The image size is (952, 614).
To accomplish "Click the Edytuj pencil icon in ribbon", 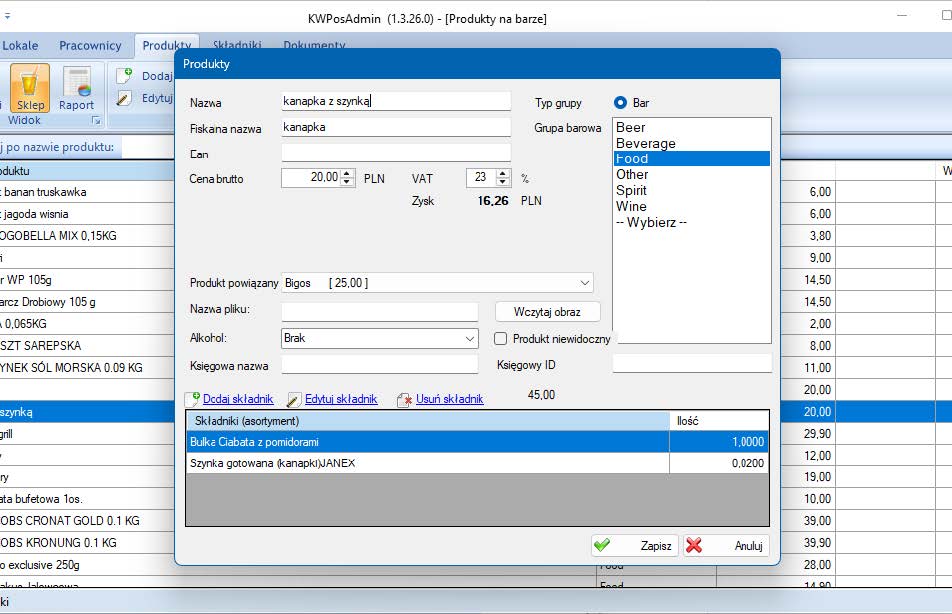I will (x=124, y=98).
